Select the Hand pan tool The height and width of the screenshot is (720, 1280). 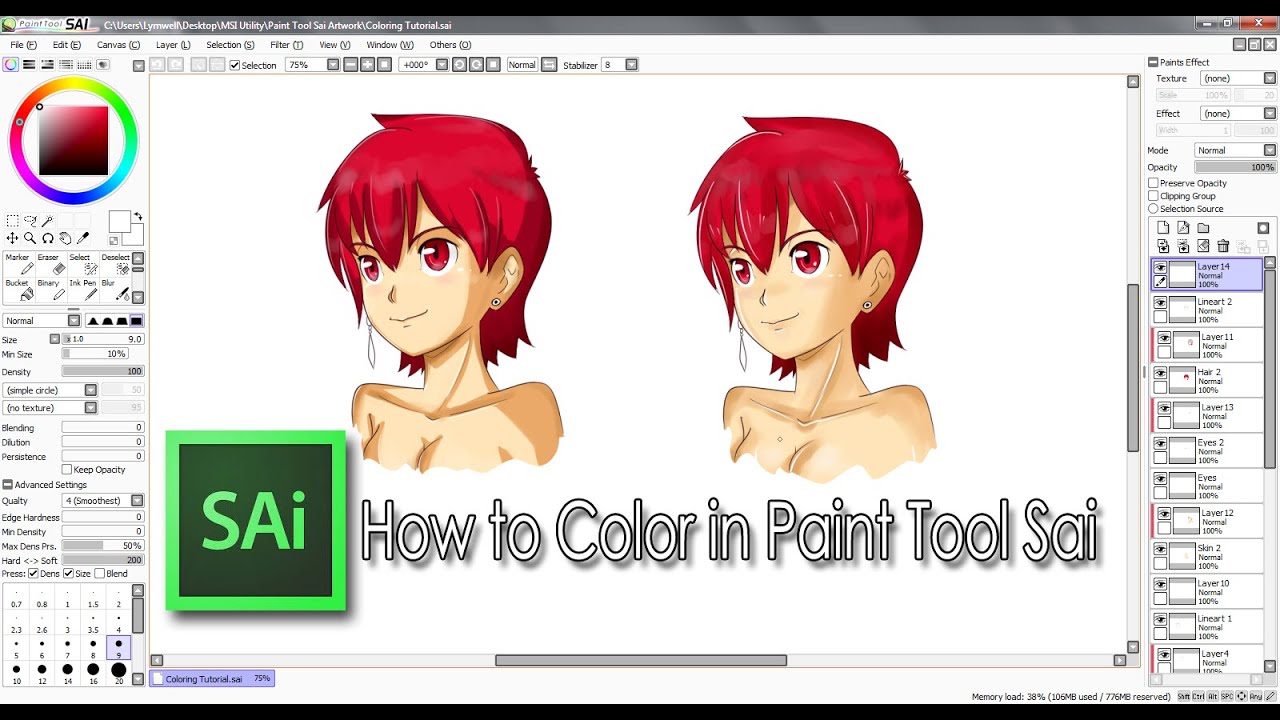pos(65,238)
